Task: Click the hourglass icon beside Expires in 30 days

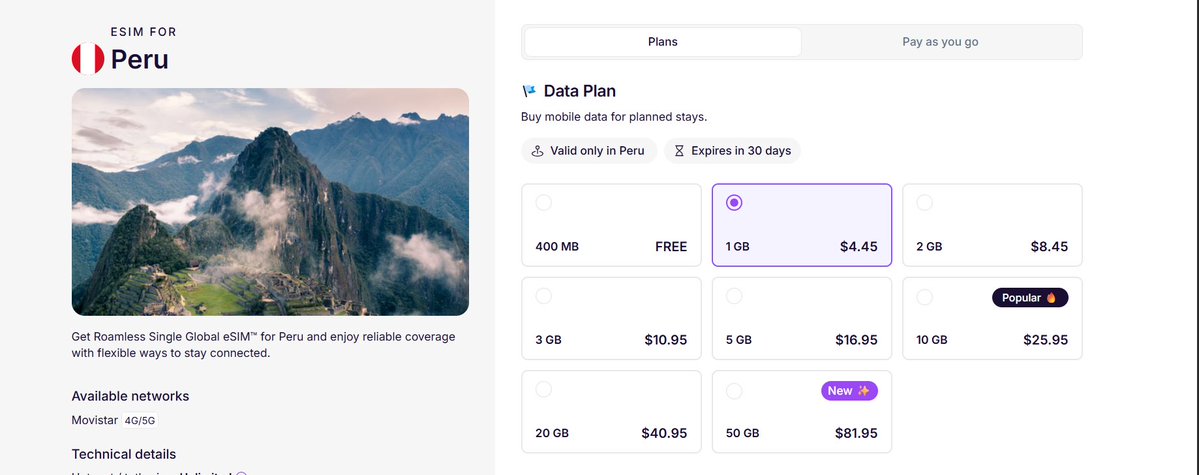Action: coord(679,151)
